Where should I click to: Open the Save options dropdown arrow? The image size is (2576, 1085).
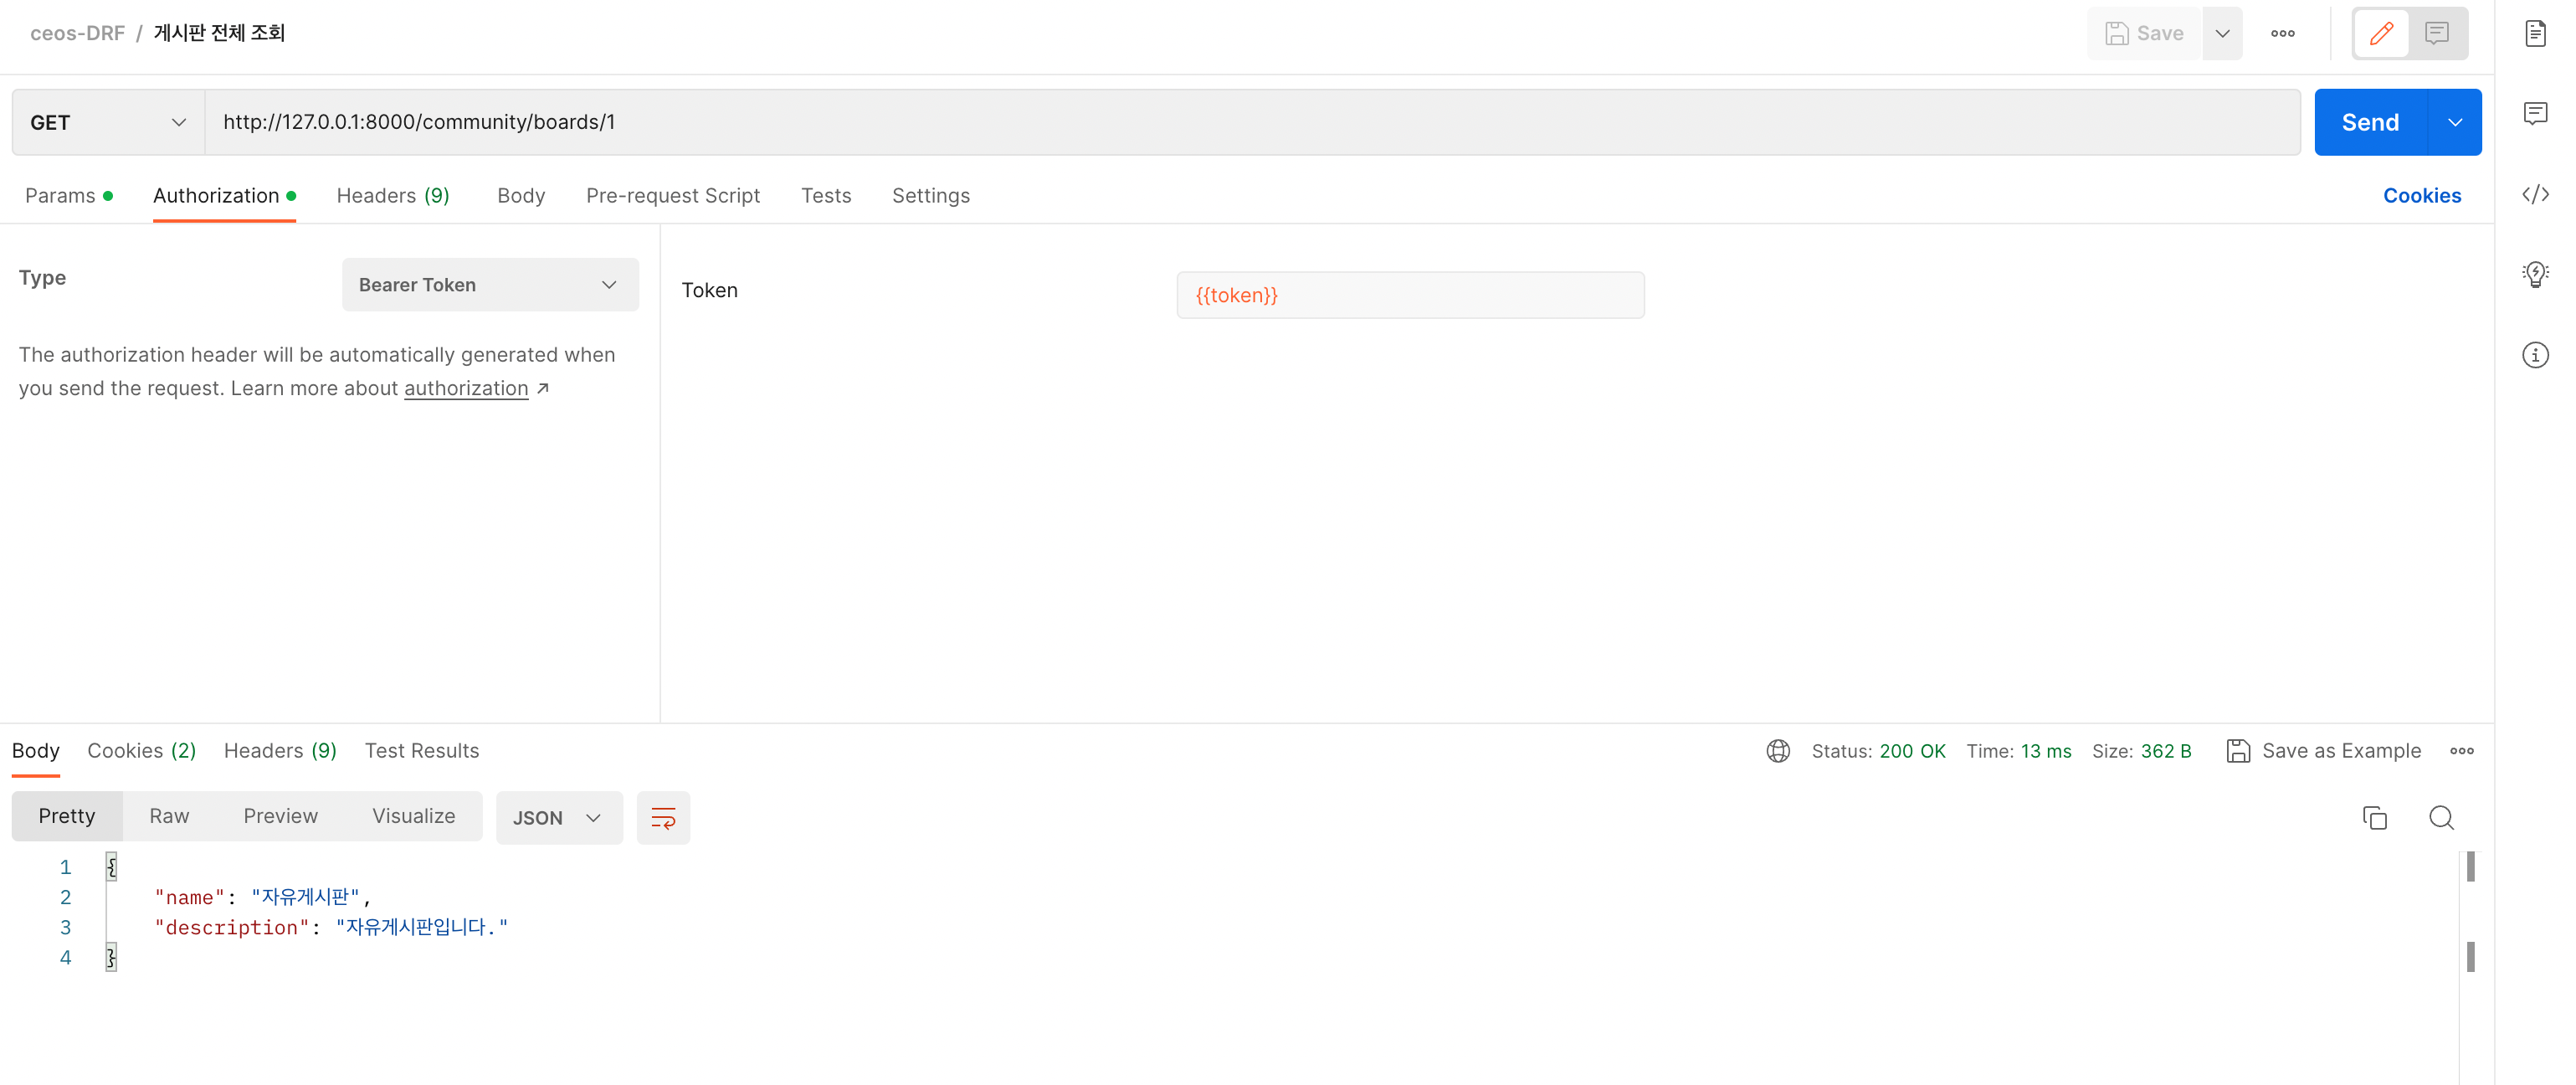[x=2222, y=33]
